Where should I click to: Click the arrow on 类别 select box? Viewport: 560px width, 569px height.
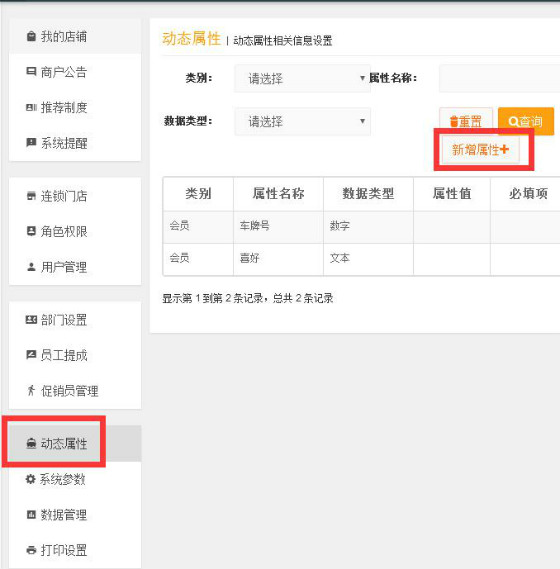click(x=362, y=78)
